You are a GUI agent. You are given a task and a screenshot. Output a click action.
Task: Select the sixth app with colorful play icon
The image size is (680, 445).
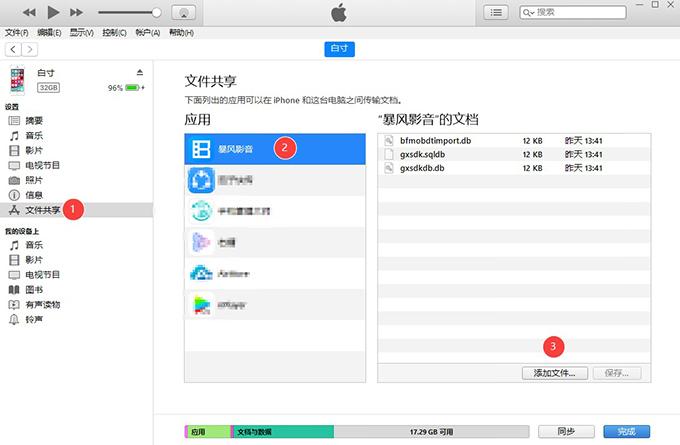275,305
